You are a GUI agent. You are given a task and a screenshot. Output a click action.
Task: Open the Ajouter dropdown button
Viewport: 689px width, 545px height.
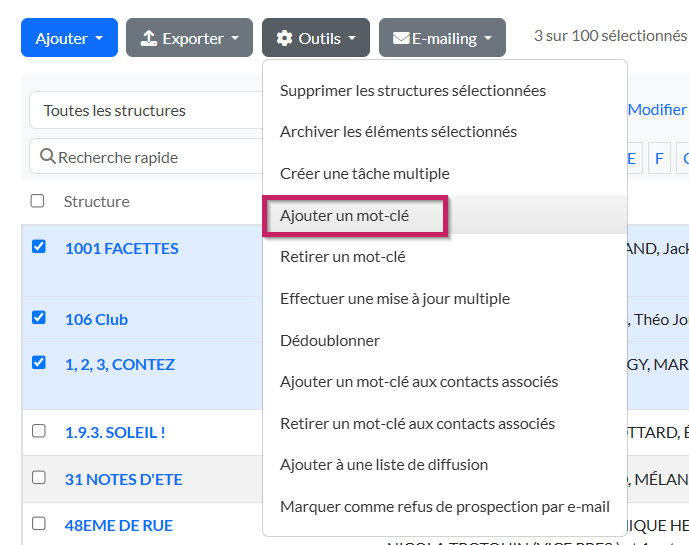69,38
